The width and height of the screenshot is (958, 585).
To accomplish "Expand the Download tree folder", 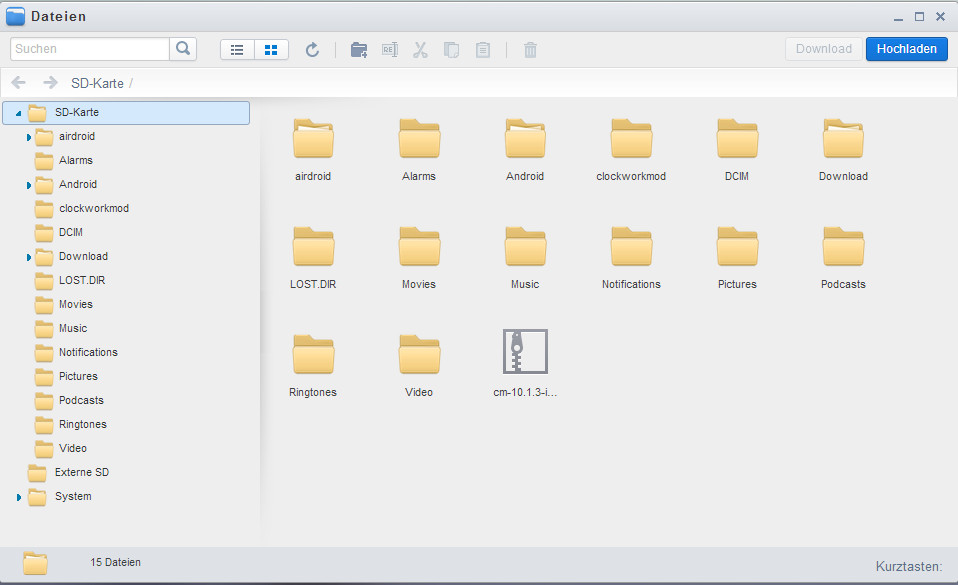I will point(29,257).
